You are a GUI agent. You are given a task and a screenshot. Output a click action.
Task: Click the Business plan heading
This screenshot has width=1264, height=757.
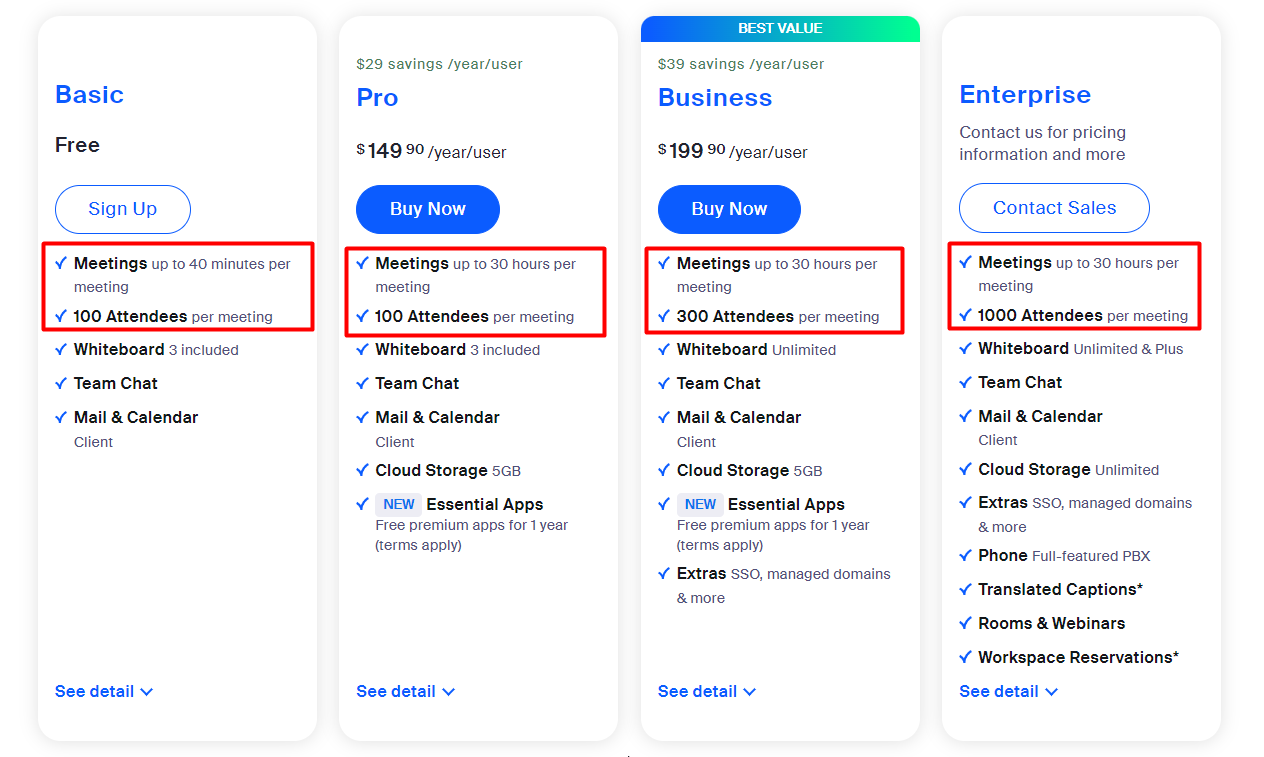click(x=715, y=98)
